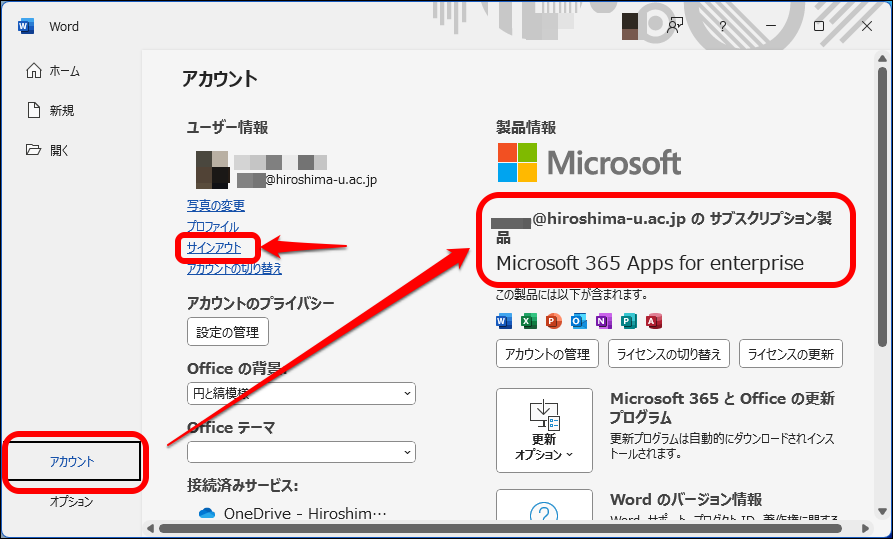Viewport: 893px width, 539px height.
Task: Click the feedback person icon in title bar
Action: point(675,26)
